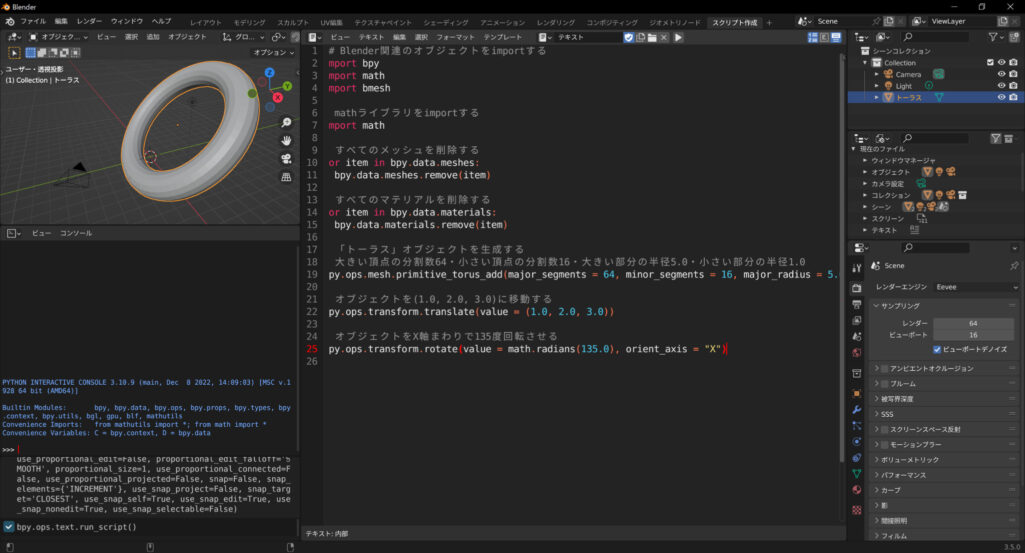This screenshot has width=1025, height=553.
Task: Disable the ビューポートデノイズ checkbox
Action: coord(937,350)
